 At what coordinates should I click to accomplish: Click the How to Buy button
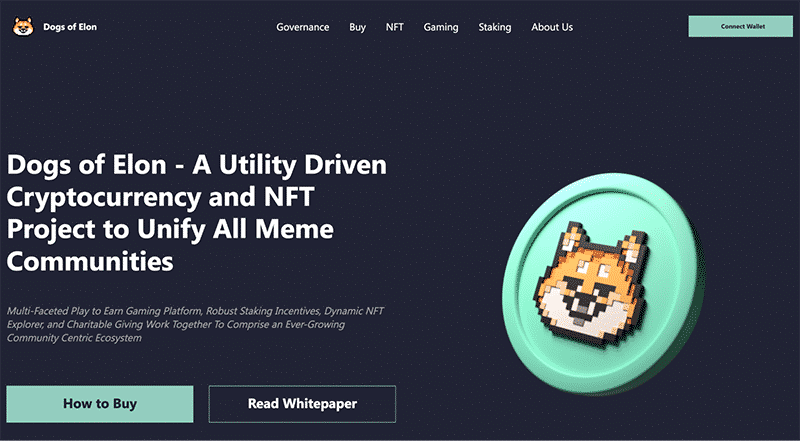[x=100, y=404]
